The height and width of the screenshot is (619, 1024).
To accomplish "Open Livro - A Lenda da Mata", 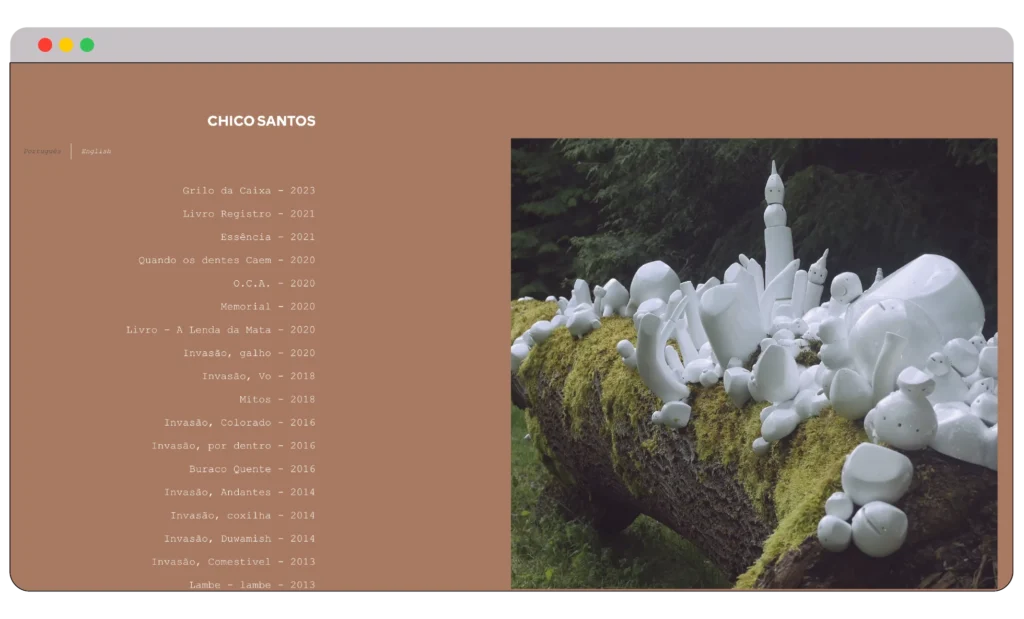I will click(x=220, y=330).
